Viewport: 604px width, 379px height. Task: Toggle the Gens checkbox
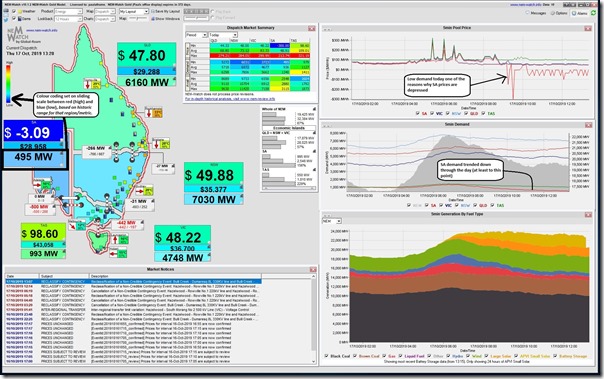click(14, 18)
